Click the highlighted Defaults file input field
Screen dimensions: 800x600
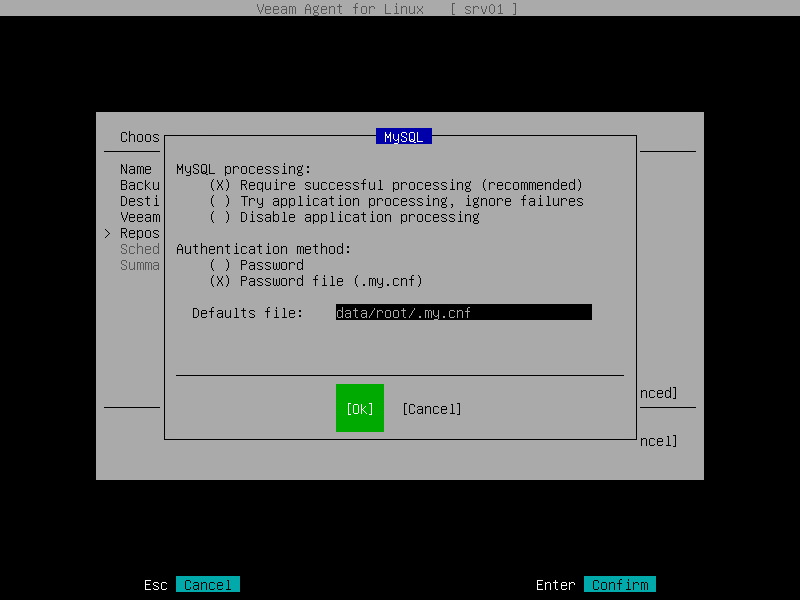[x=463, y=311]
